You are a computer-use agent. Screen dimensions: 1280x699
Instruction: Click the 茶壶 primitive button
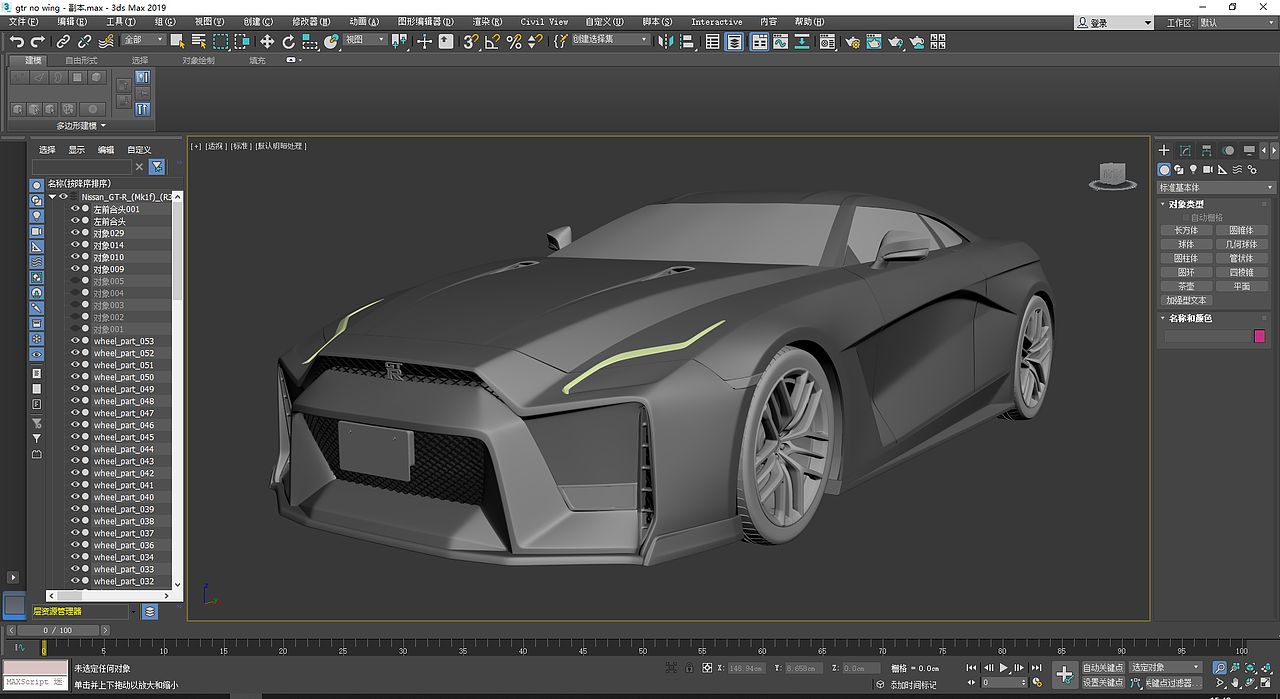(1185, 285)
